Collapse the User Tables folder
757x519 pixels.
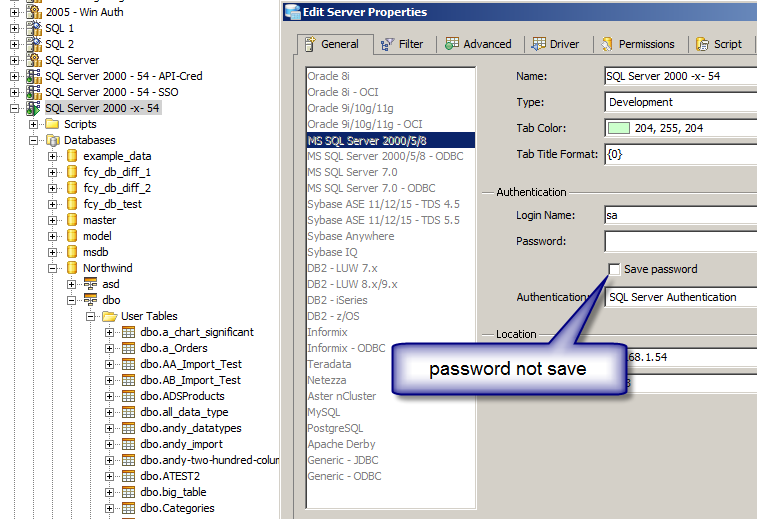click(x=90, y=317)
